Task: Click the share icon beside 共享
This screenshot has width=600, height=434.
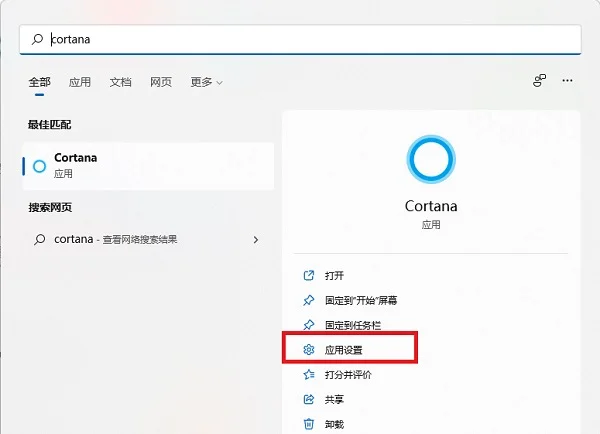Action: (308, 400)
